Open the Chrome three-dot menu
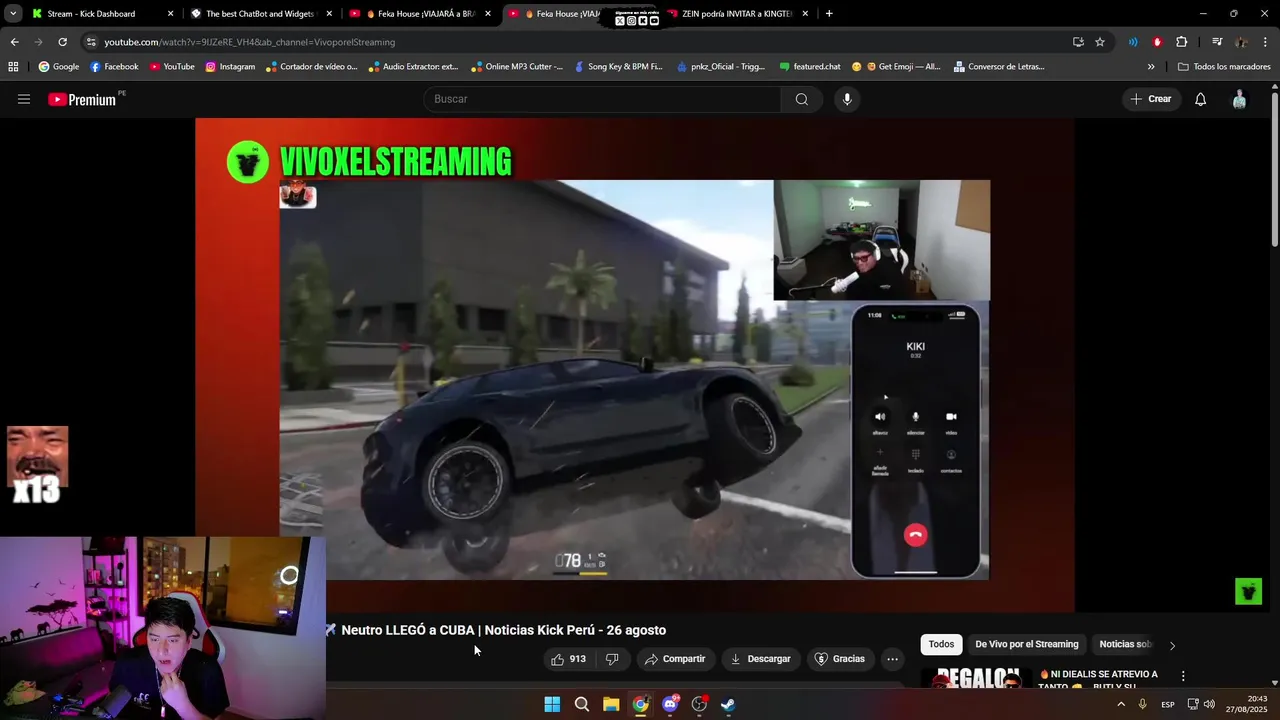Screen dimensions: 1280x720 [1266, 42]
